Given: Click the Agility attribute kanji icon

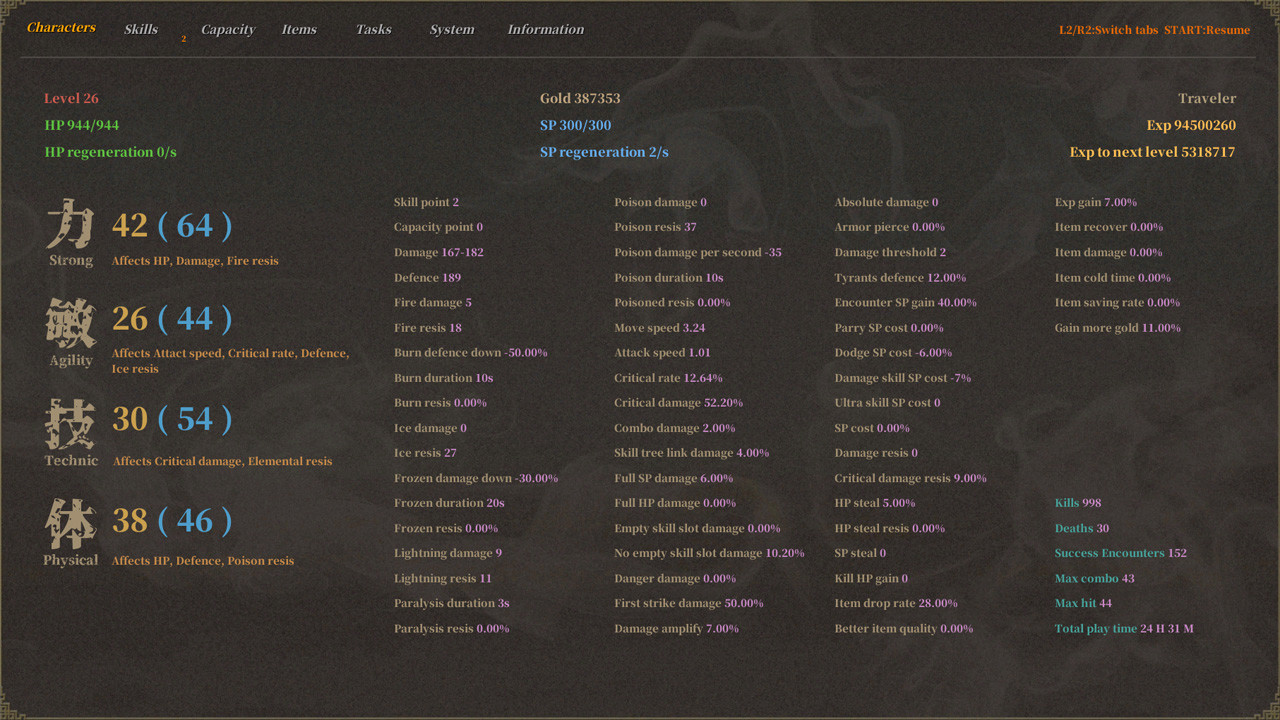Looking at the screenshot, I should click(70, 324).
